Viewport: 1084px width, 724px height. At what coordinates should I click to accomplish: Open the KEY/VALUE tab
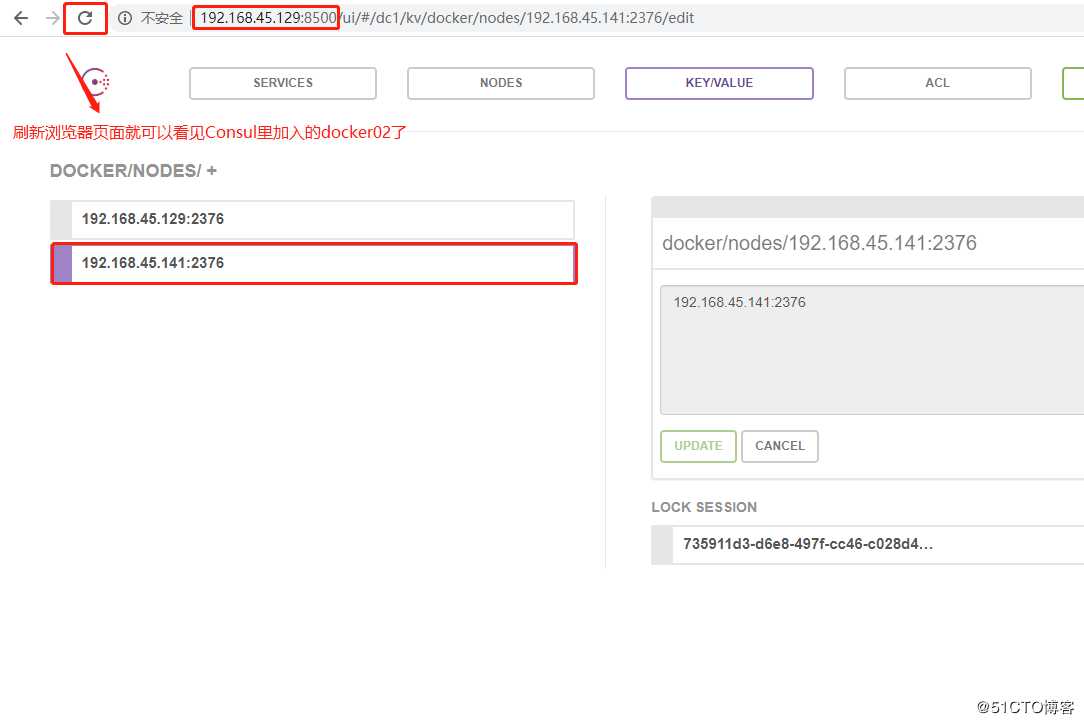(x=719, y=83)
